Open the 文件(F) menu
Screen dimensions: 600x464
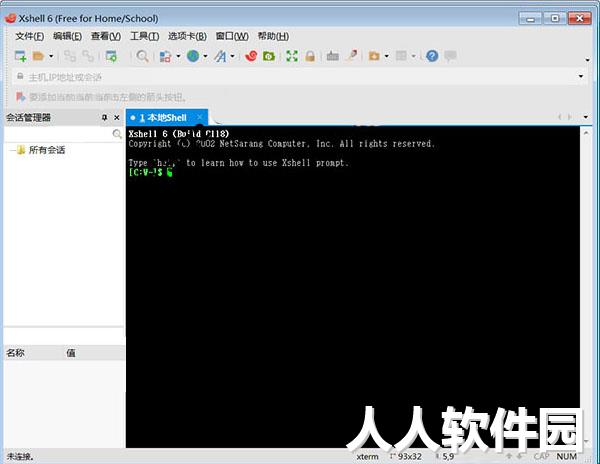coord(29,36)
